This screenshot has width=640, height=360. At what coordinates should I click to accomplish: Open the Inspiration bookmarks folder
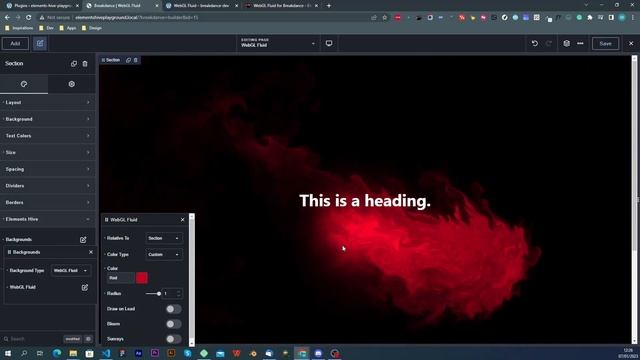[19, 28]
